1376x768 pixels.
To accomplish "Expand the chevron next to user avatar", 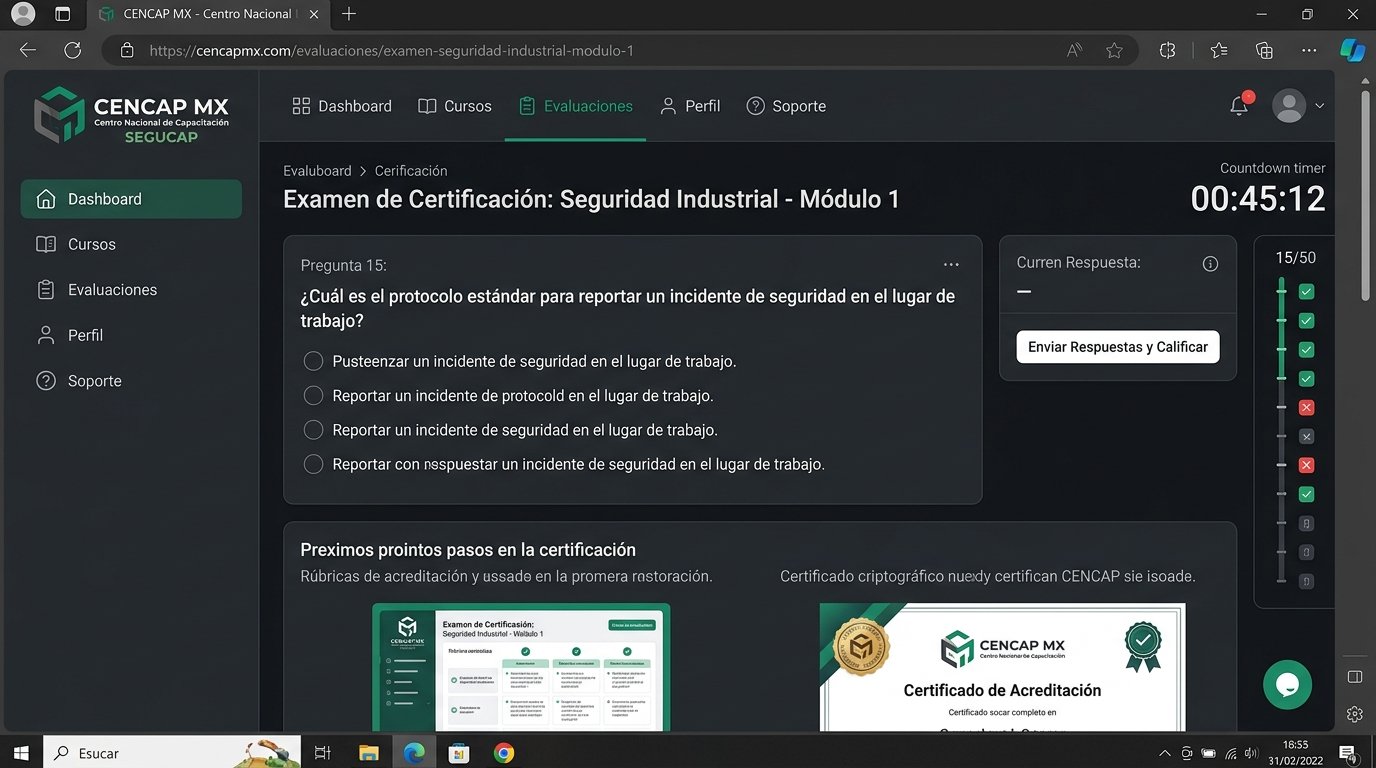I will pos(1320,106).
